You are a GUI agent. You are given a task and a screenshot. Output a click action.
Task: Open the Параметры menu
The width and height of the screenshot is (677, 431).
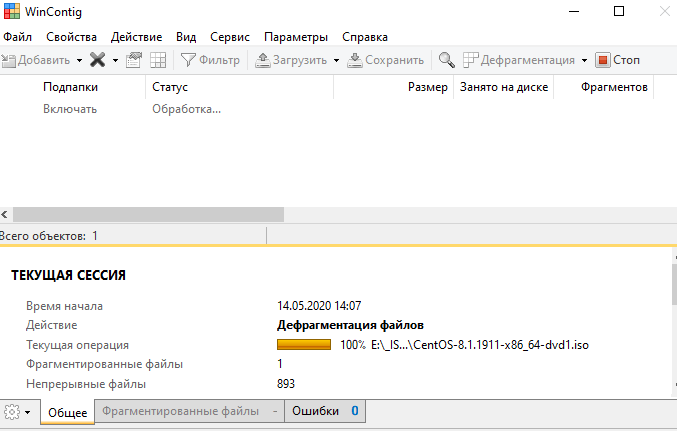[x=296, y=36]
